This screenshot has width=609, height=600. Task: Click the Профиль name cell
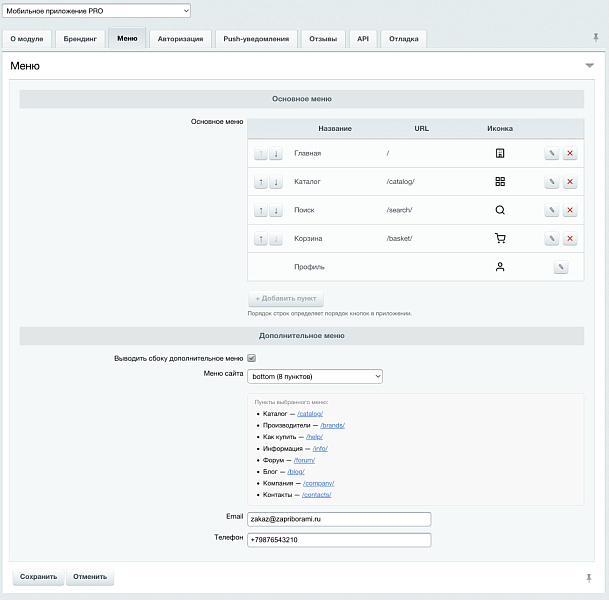(x=309, y=267)
